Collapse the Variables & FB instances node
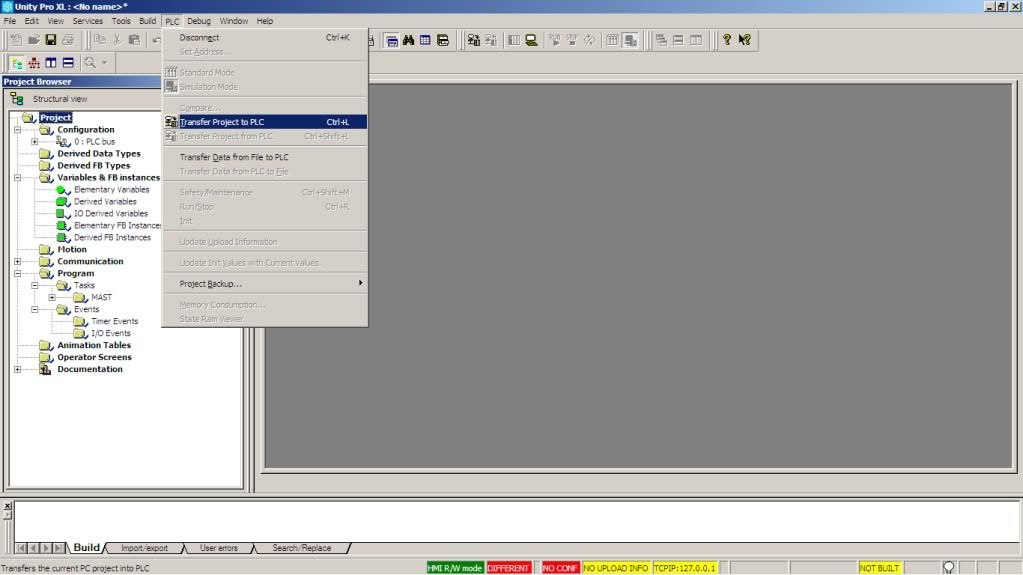The width and height of the screenshot is (1023, 575). click(18, 178)
